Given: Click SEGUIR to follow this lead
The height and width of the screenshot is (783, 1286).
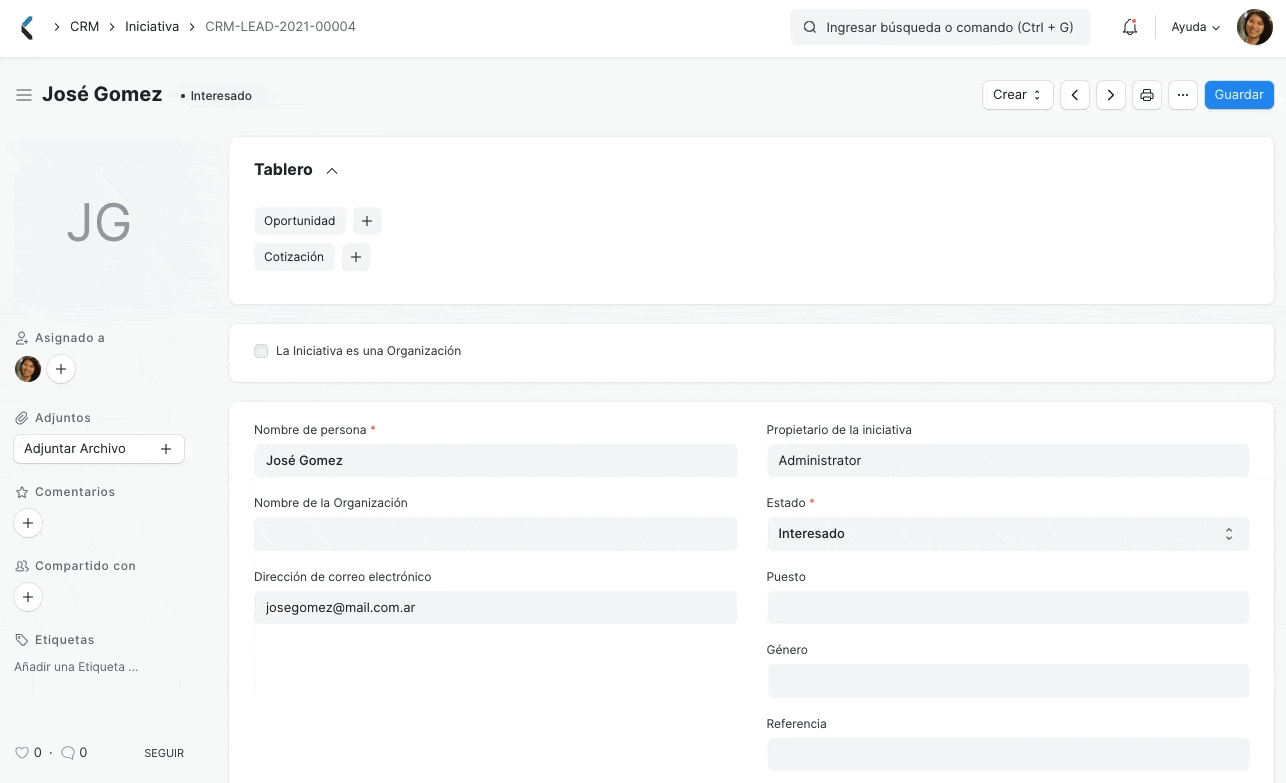Looking at the screenshot, I should pos(164,752).
